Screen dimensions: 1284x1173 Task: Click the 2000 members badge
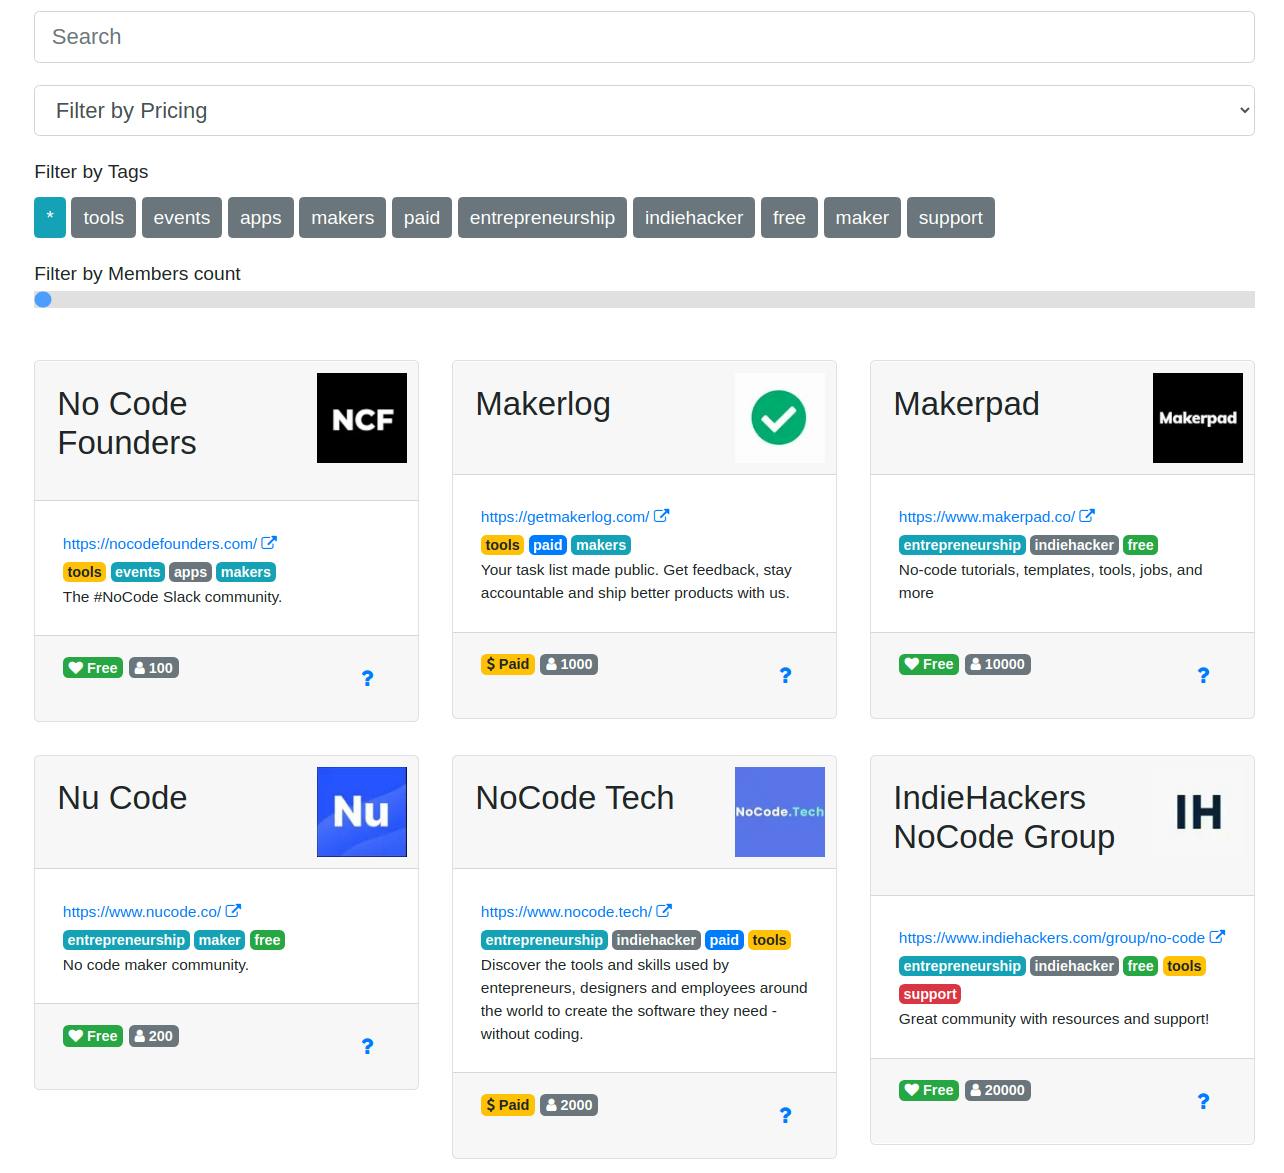(x=569, y=1105)
